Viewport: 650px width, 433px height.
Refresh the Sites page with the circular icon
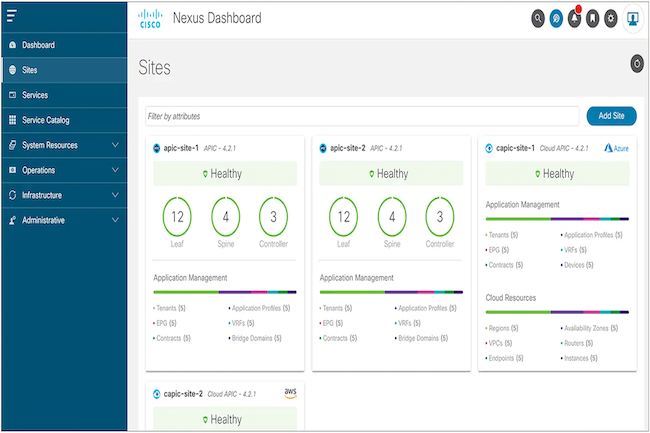click(x=637, y=64)
